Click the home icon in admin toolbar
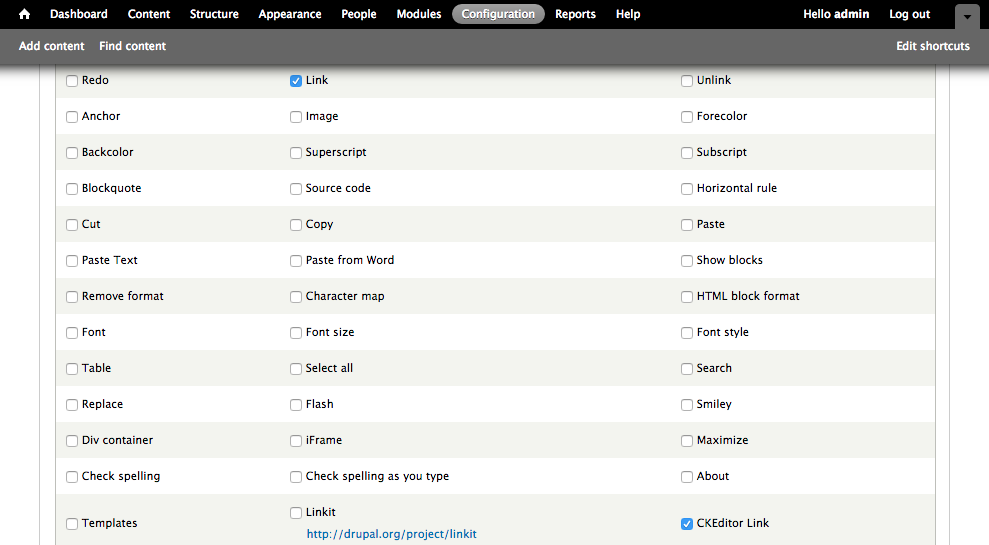 point(25,14)
